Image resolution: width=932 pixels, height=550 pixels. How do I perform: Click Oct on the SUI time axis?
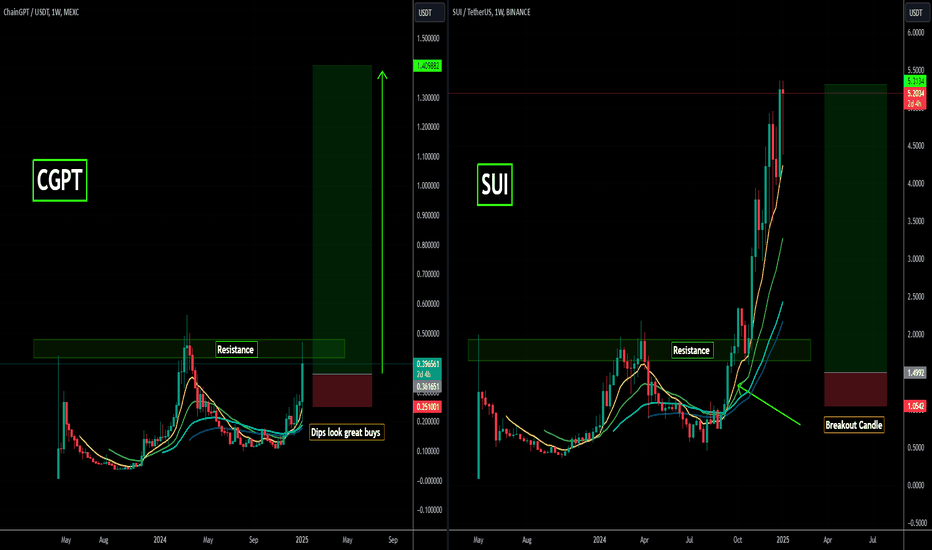pos(737,540)
